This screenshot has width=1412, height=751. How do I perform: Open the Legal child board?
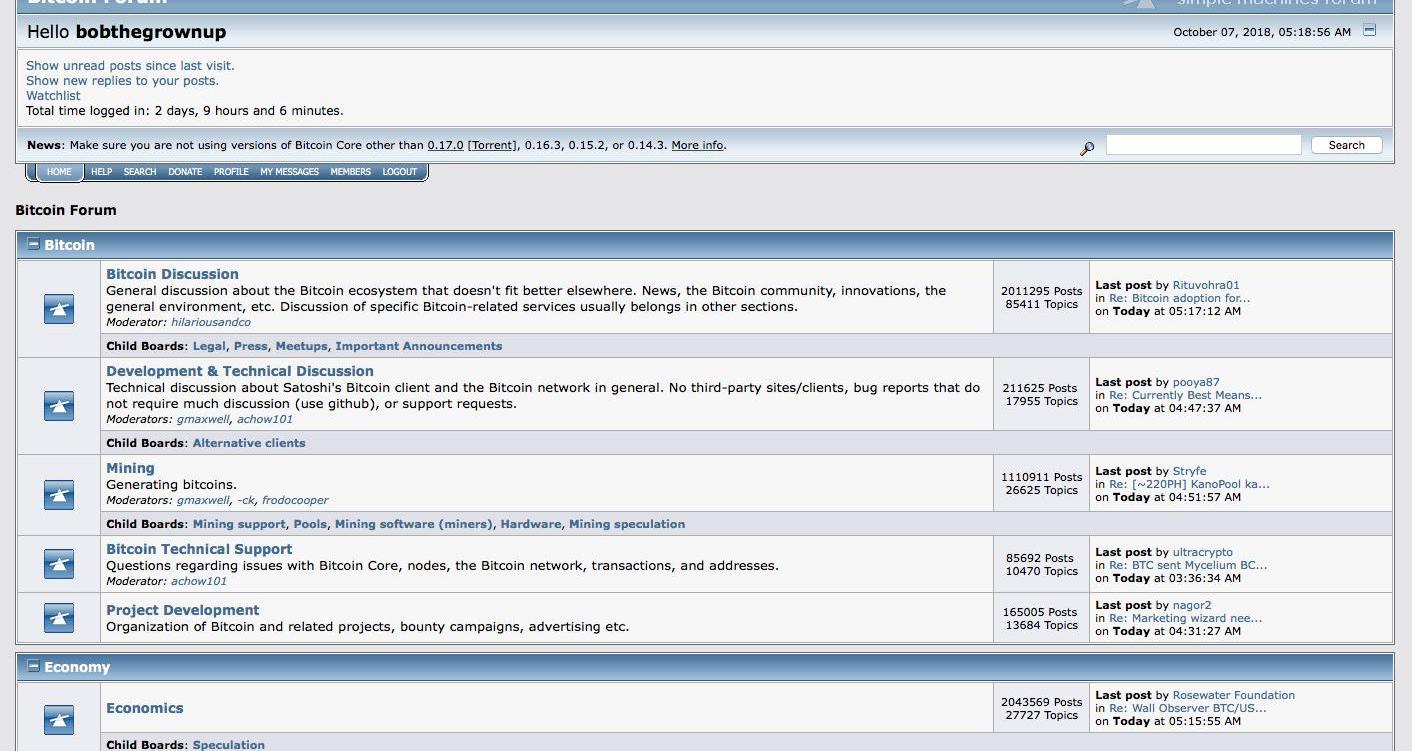pyautogui.click(x=209, y=346)
